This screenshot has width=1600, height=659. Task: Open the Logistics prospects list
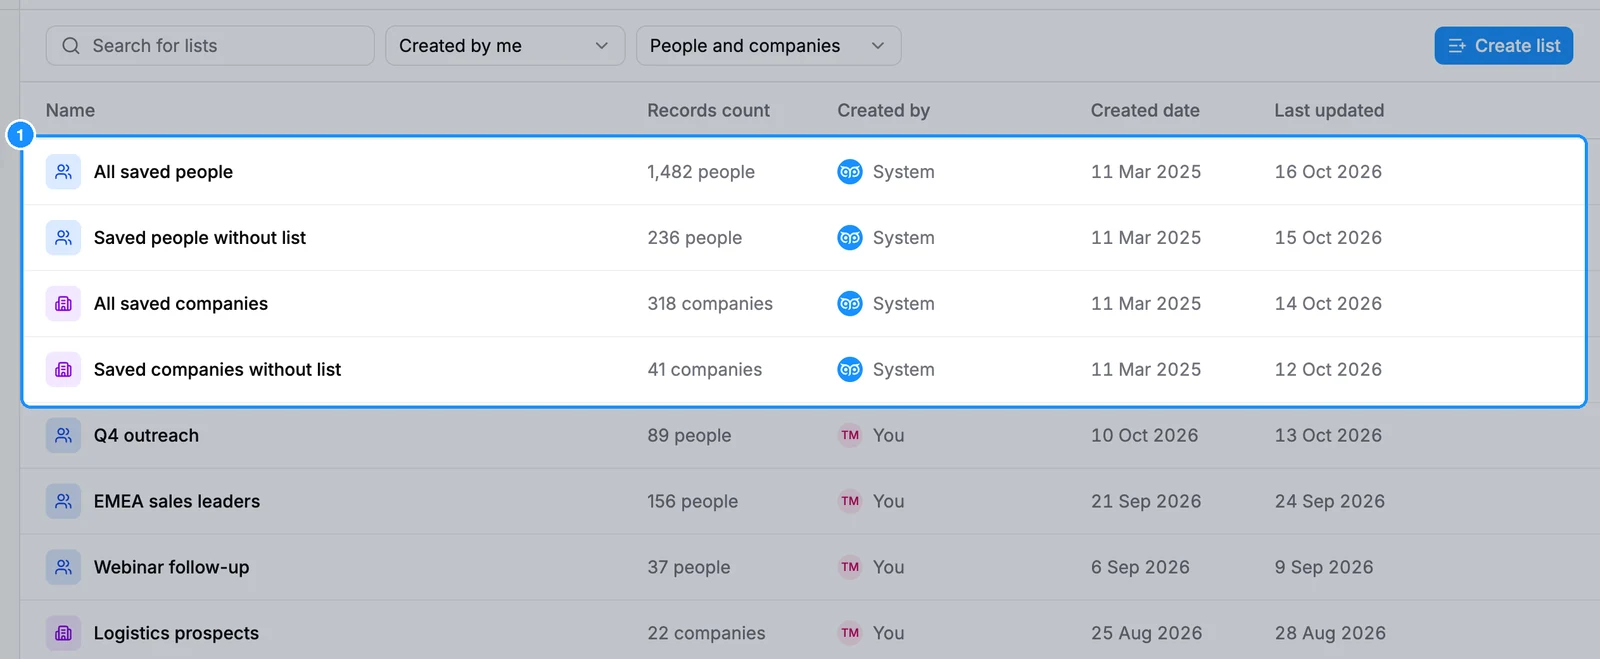coord(176,634)
